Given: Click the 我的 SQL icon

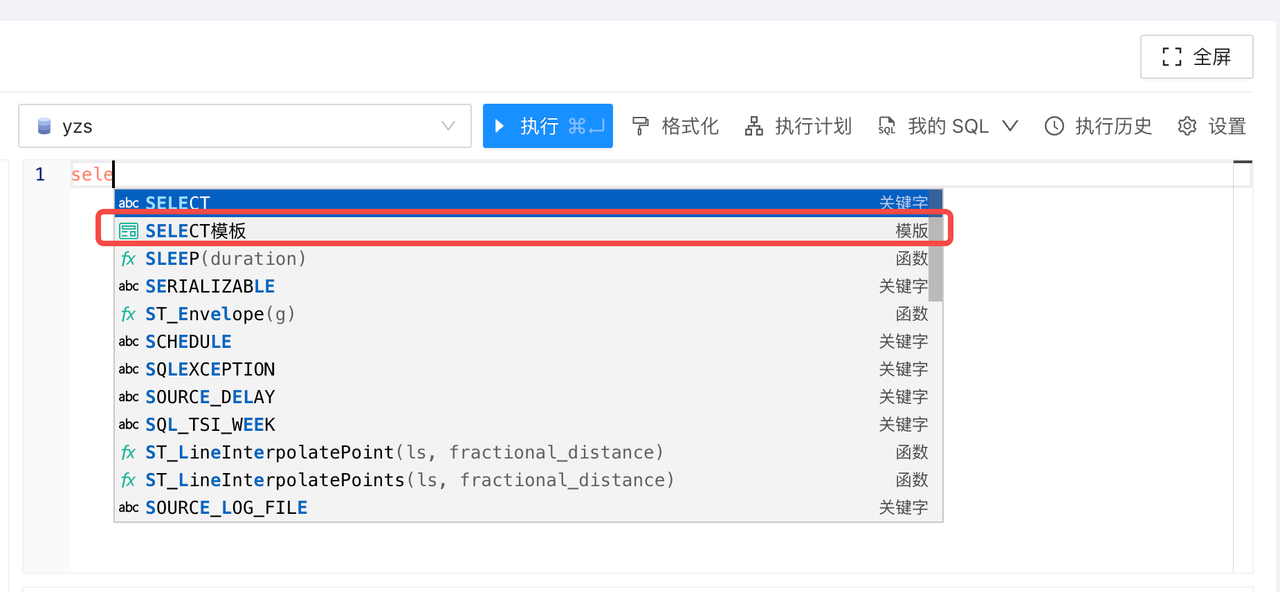Looking at the screenshot, I should point(885,125).
